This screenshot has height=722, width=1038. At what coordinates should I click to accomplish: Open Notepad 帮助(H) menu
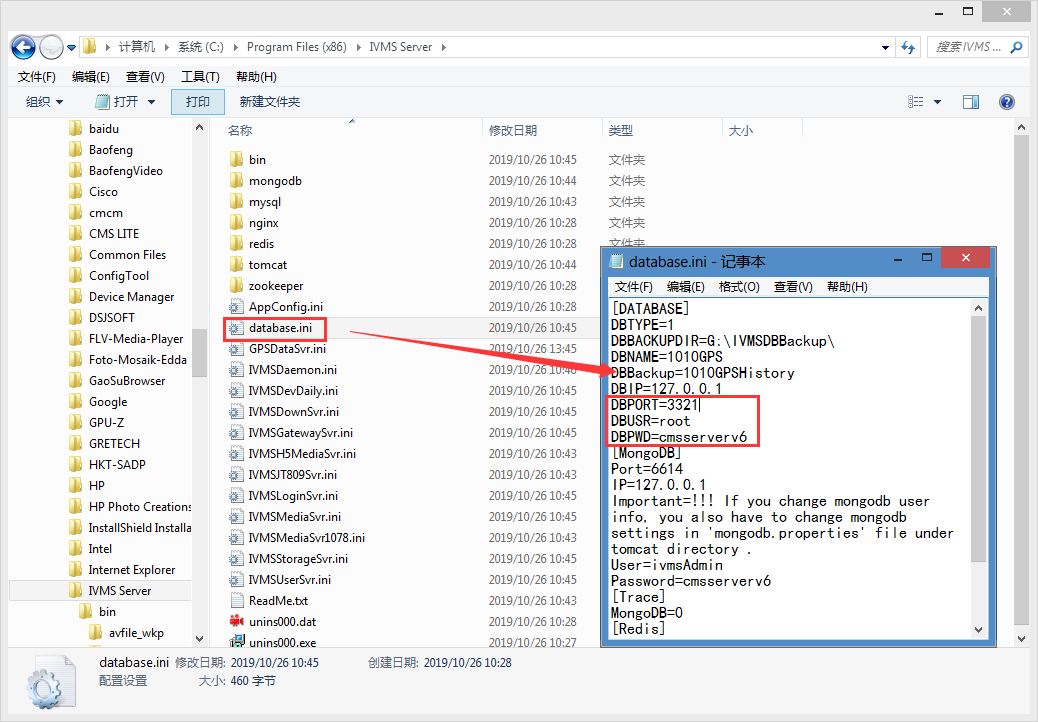tap(847, 287)
